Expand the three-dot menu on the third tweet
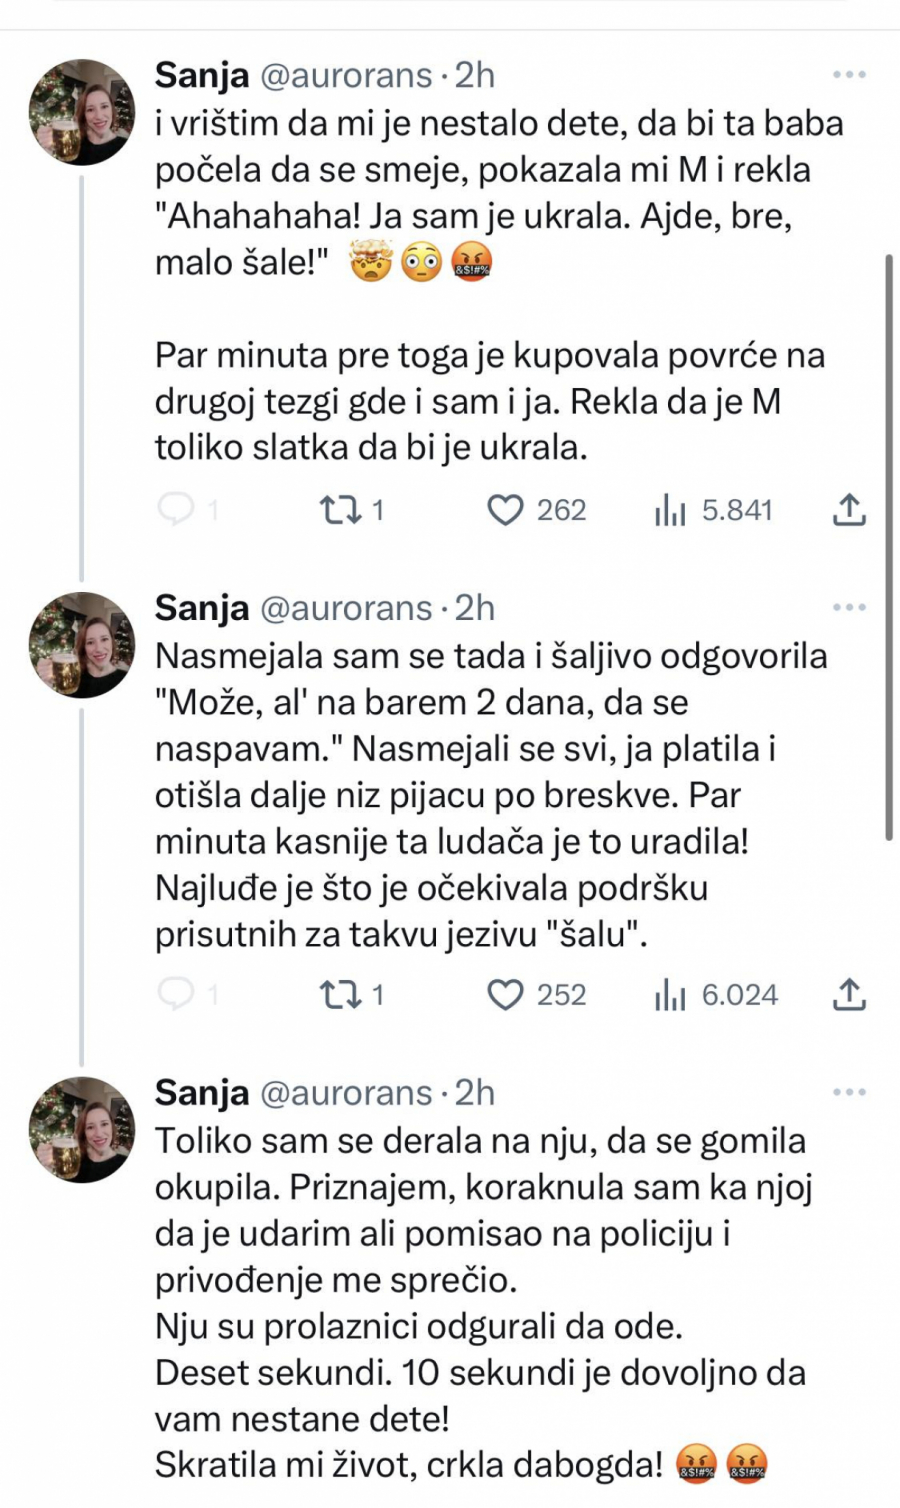 pos(849,1090)
